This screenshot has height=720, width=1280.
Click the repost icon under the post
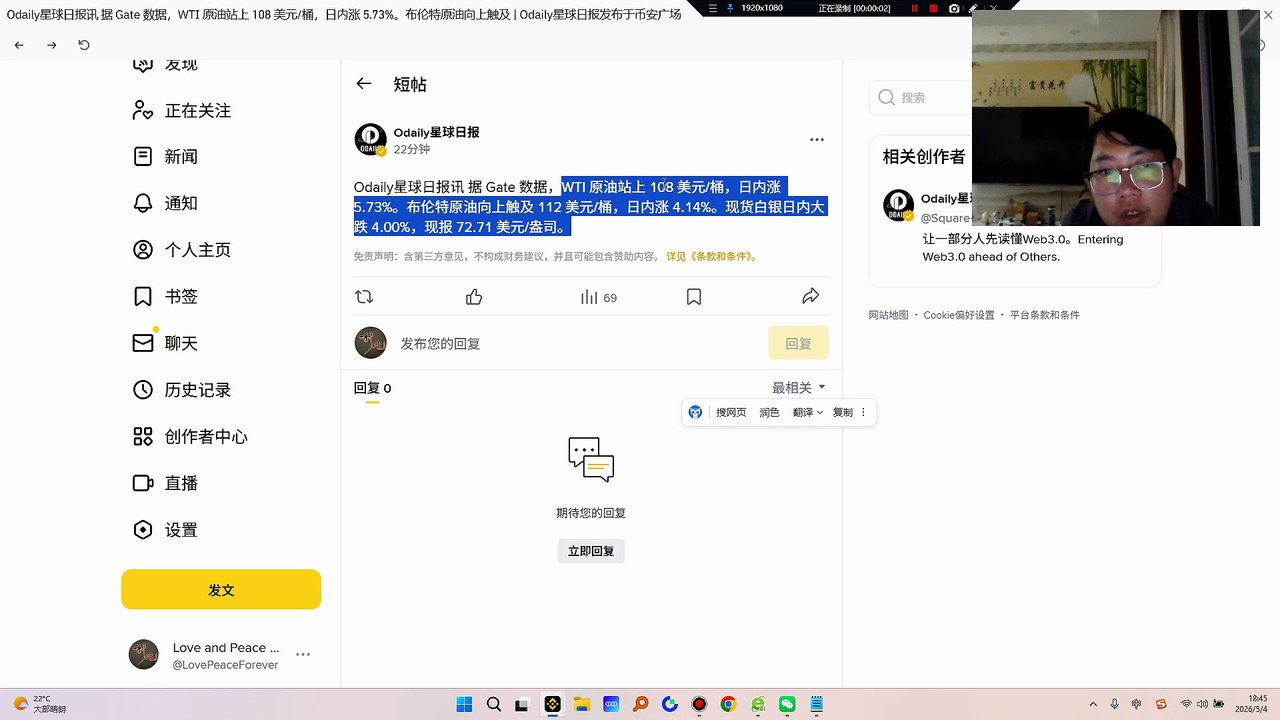coord(364,297)
